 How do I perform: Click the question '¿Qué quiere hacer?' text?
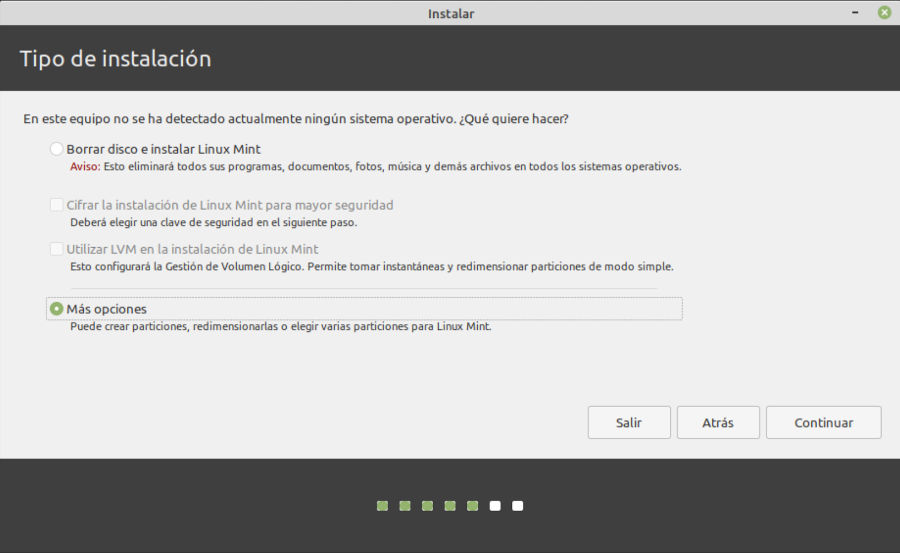point(514,119)
